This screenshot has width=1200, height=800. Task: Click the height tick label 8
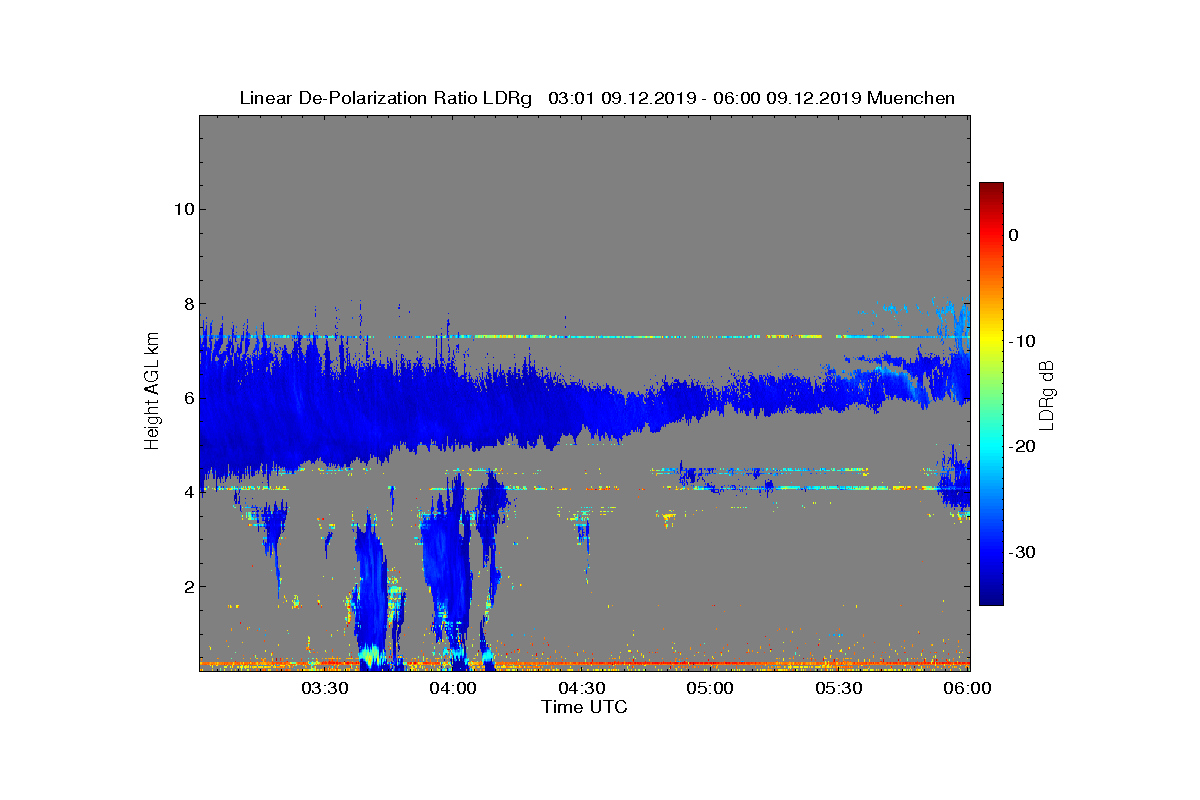tap(187, 304)
